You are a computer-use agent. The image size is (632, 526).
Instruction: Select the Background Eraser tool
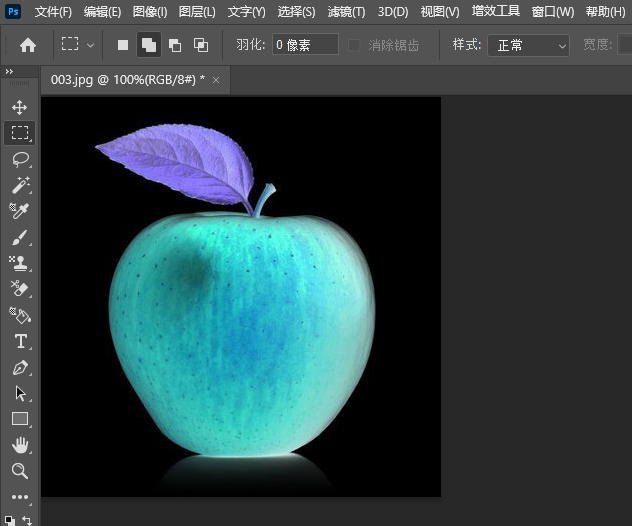tap(19, 289)
